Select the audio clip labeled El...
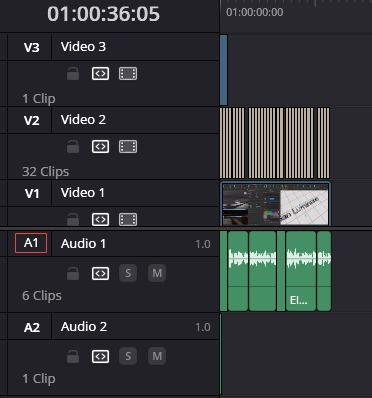This screenshot has width=372, height=398. coord(301,271)
